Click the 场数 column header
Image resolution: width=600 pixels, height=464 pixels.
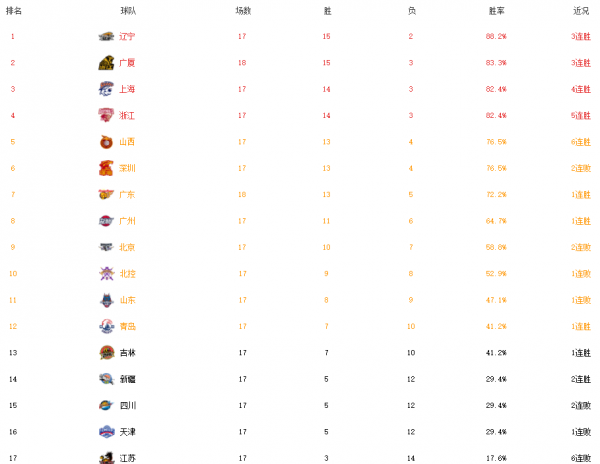coord(243,10)
